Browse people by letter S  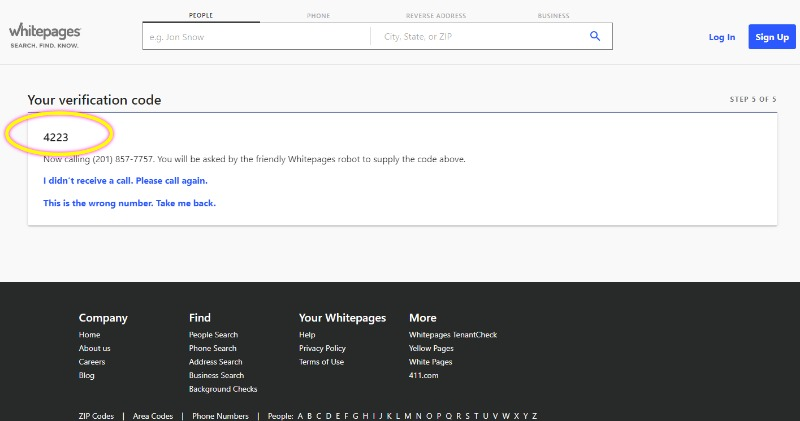(x=467, y=416)
